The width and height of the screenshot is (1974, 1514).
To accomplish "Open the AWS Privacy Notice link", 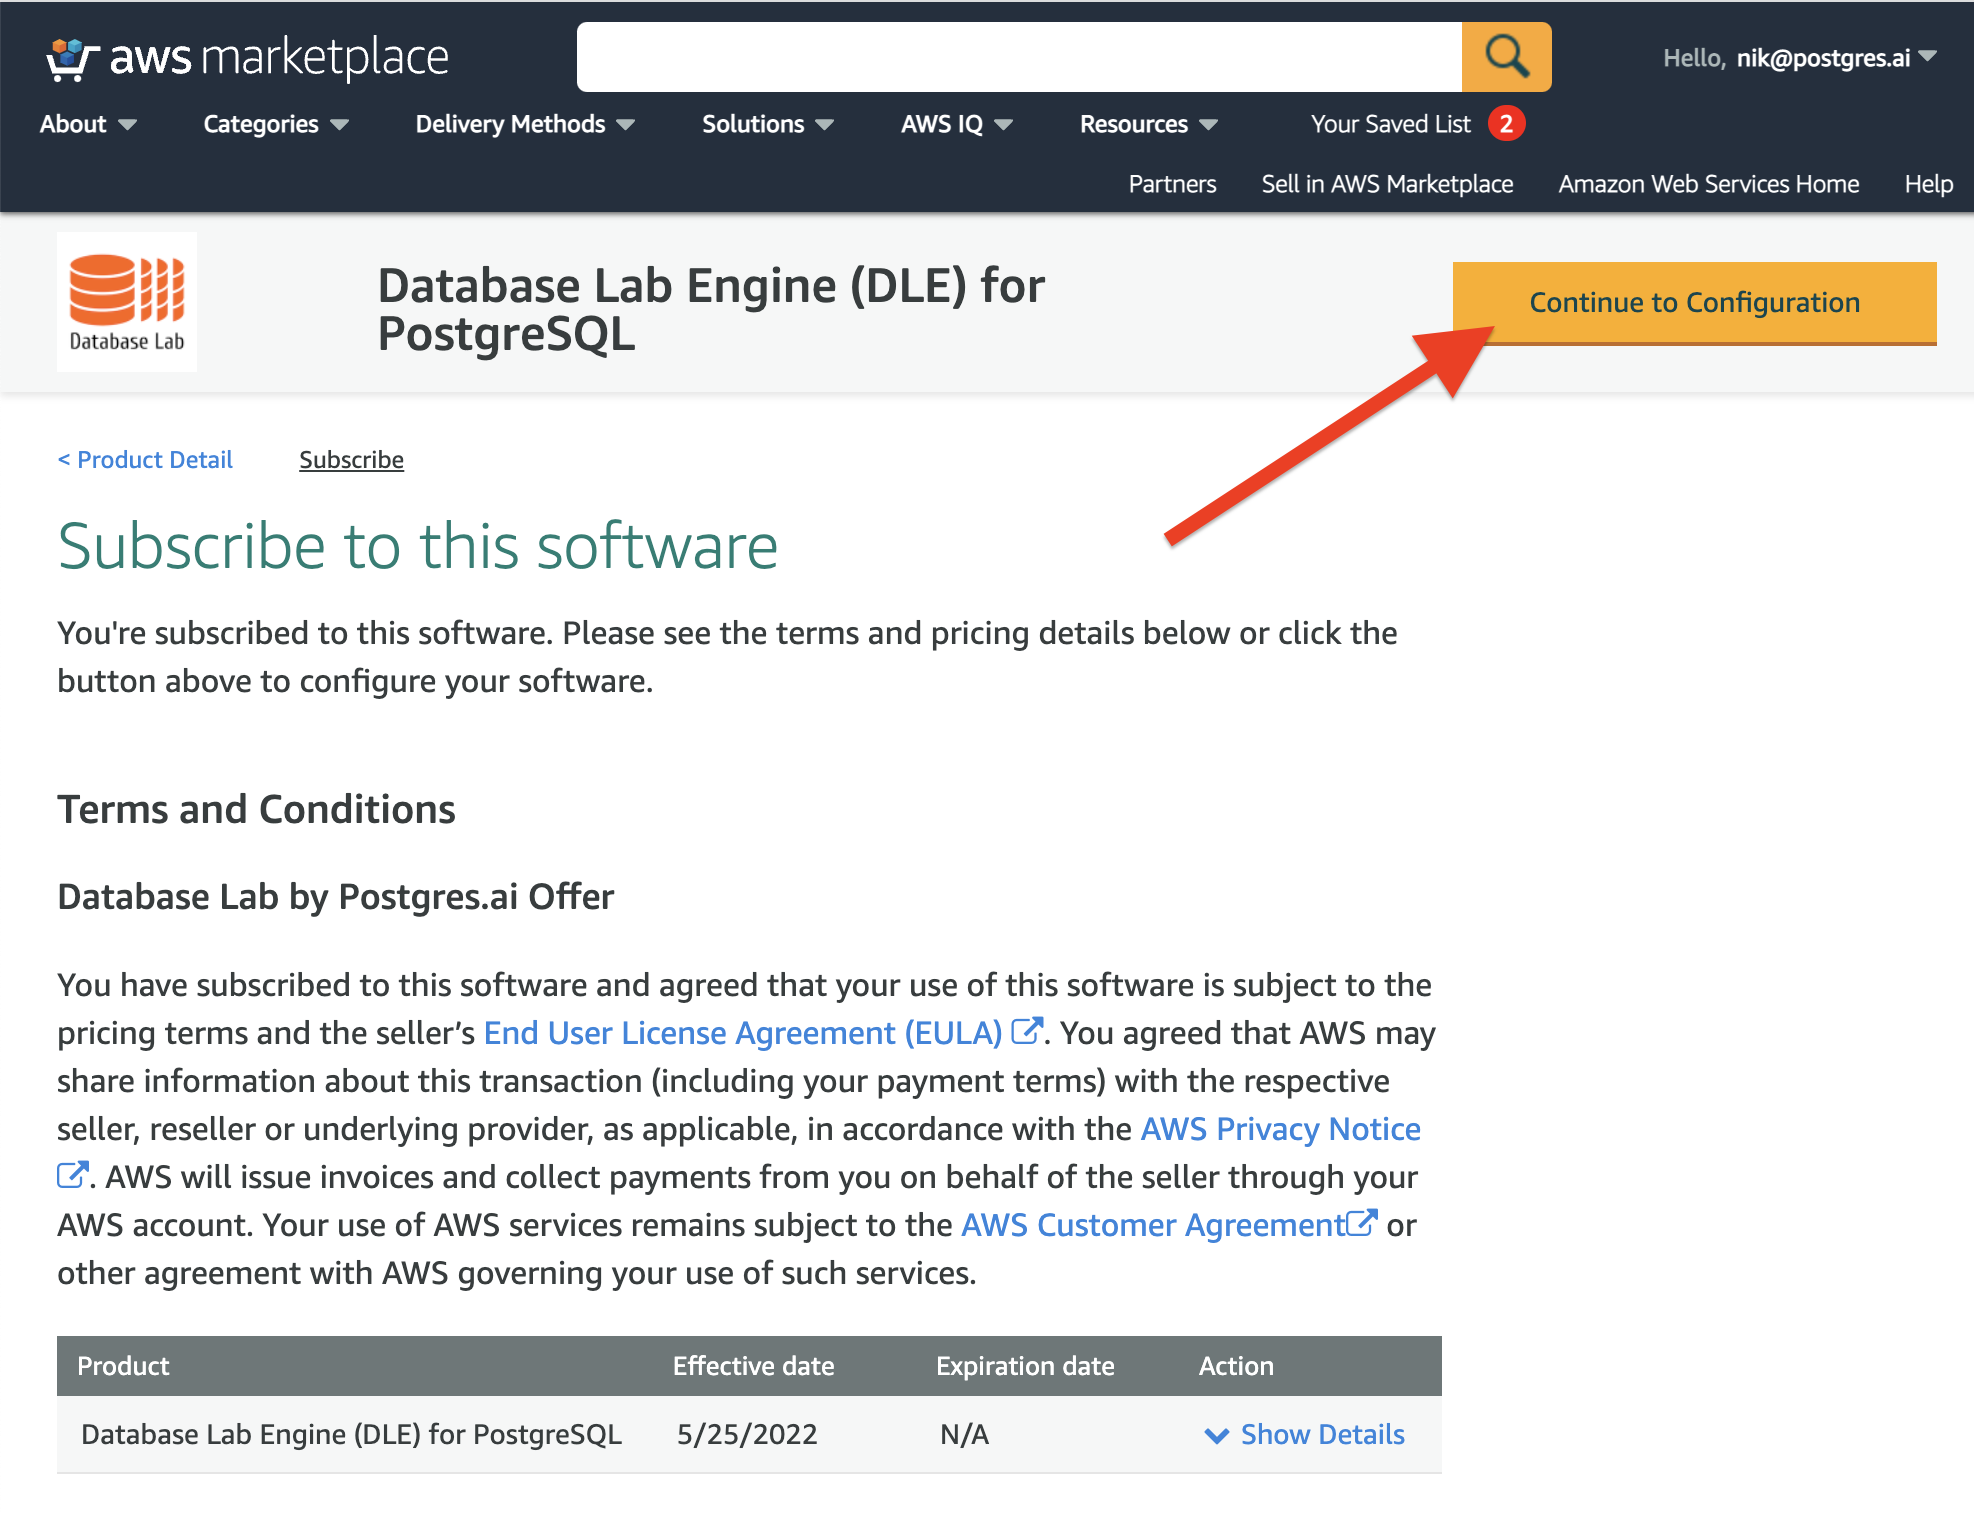I will [1280, 1128].
